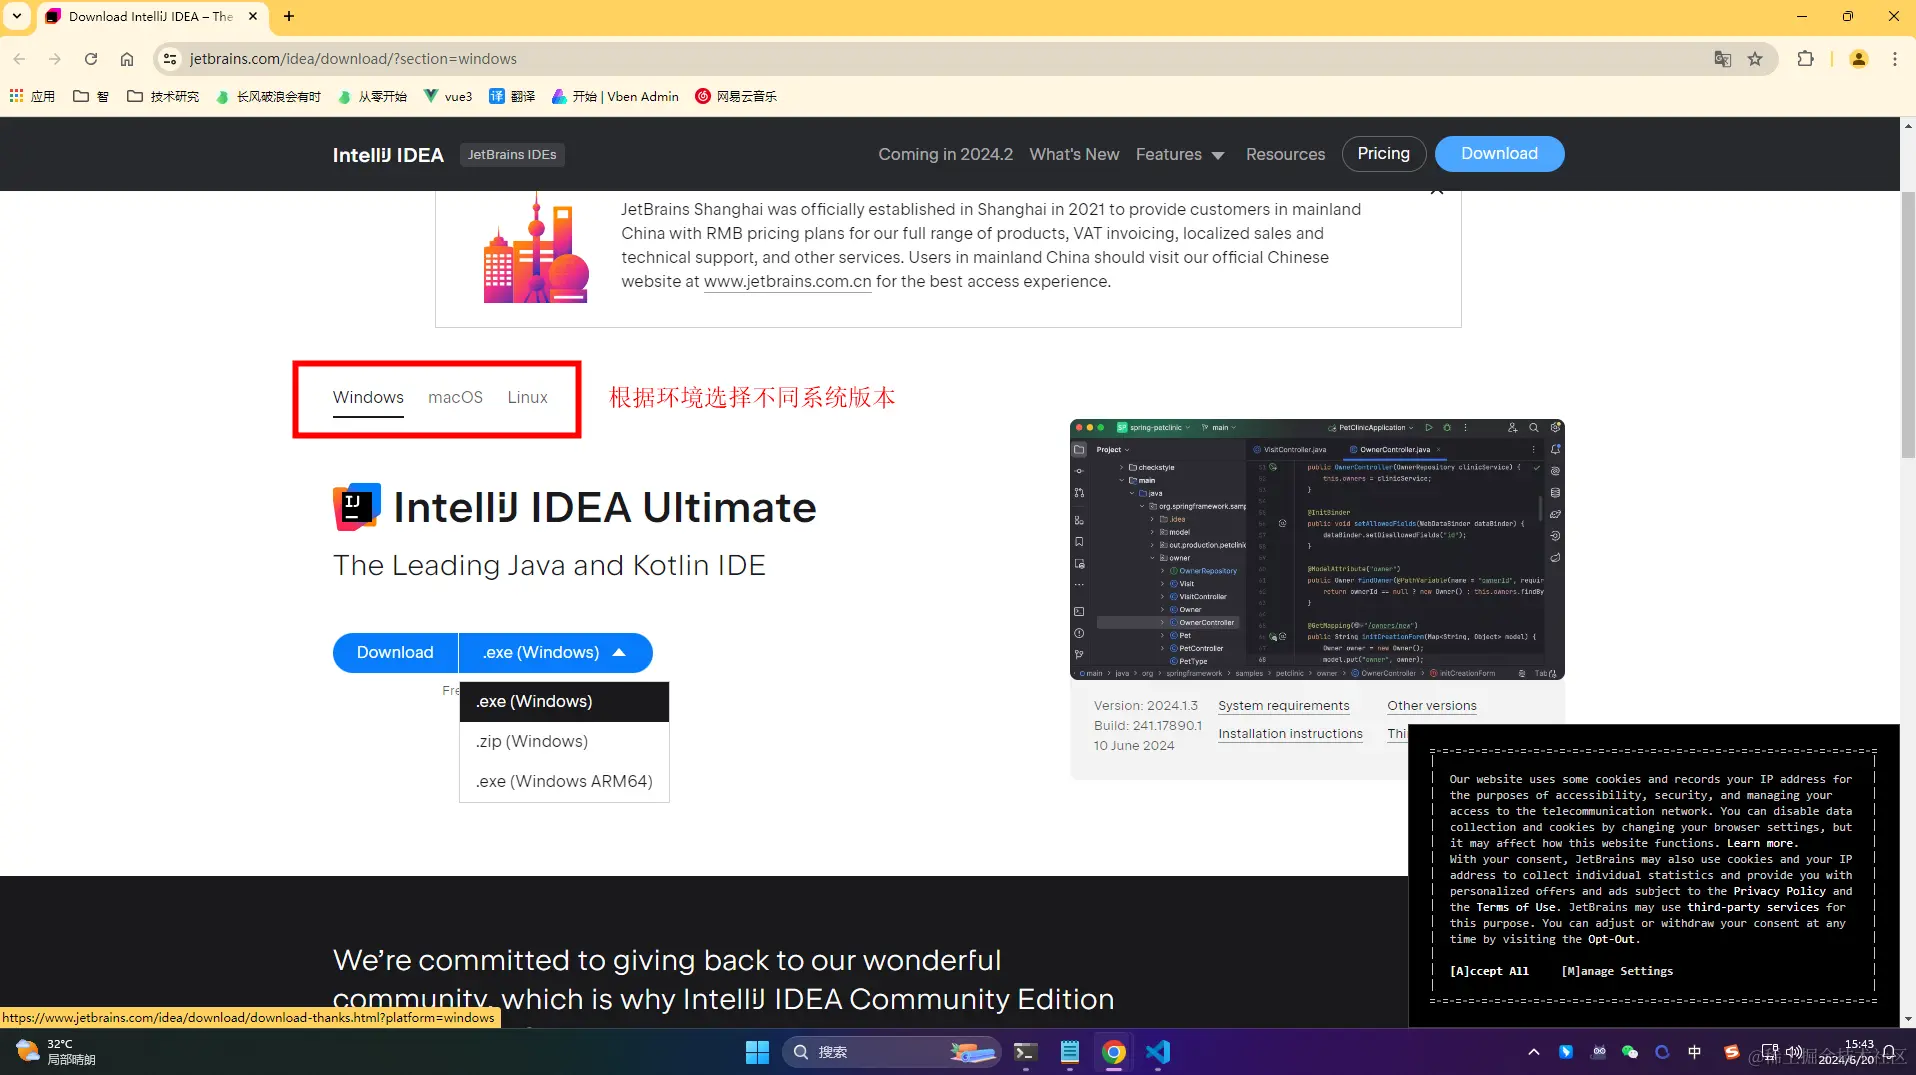Image resolution: width=1916 pixels, height=1075 pixels.
Task: Open the apps grid bookmark icon
Action: [32, 96]
